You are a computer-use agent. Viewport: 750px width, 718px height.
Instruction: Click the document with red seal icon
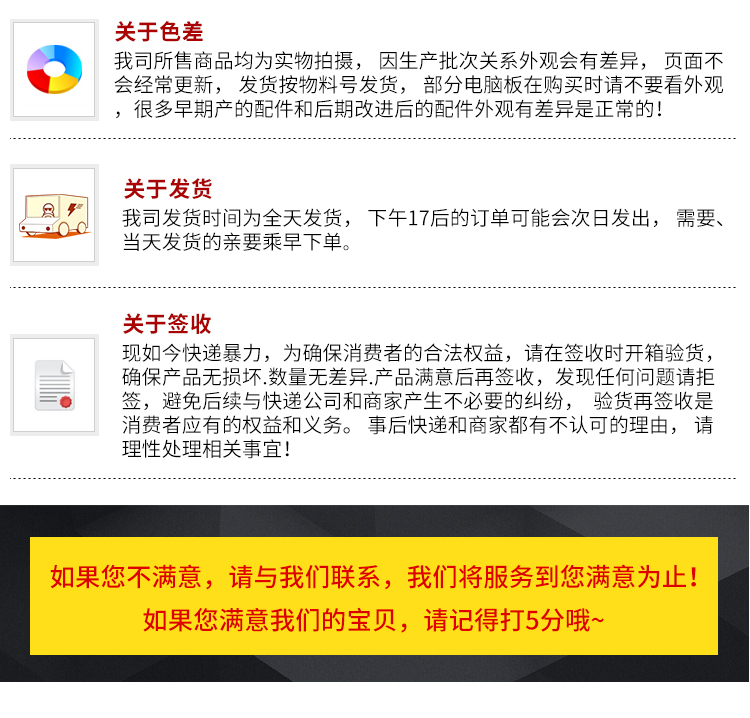point(55,385)
